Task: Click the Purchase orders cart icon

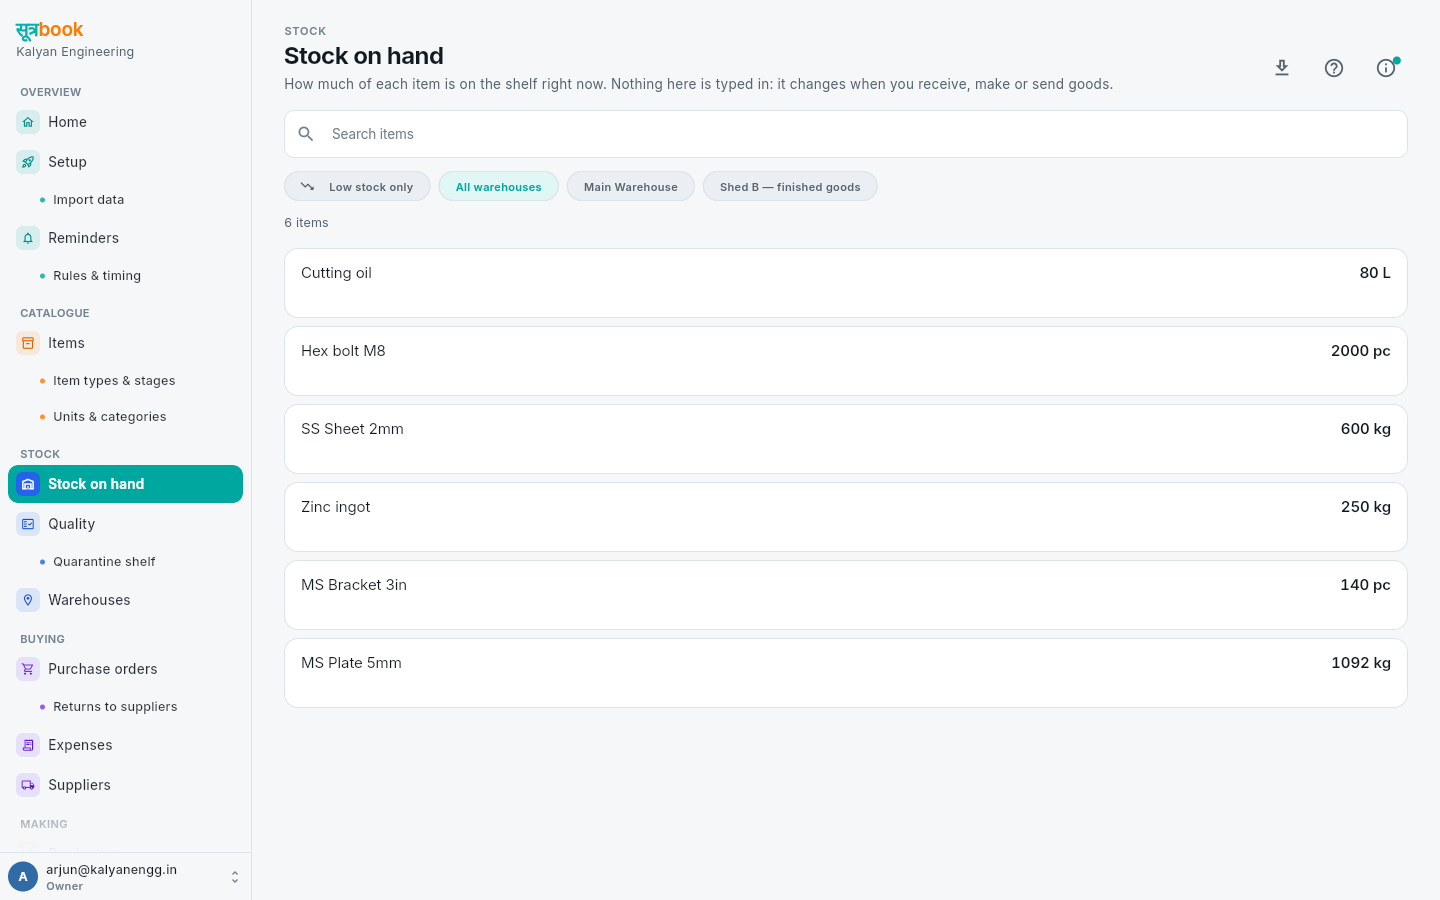Action: point(28,669)
